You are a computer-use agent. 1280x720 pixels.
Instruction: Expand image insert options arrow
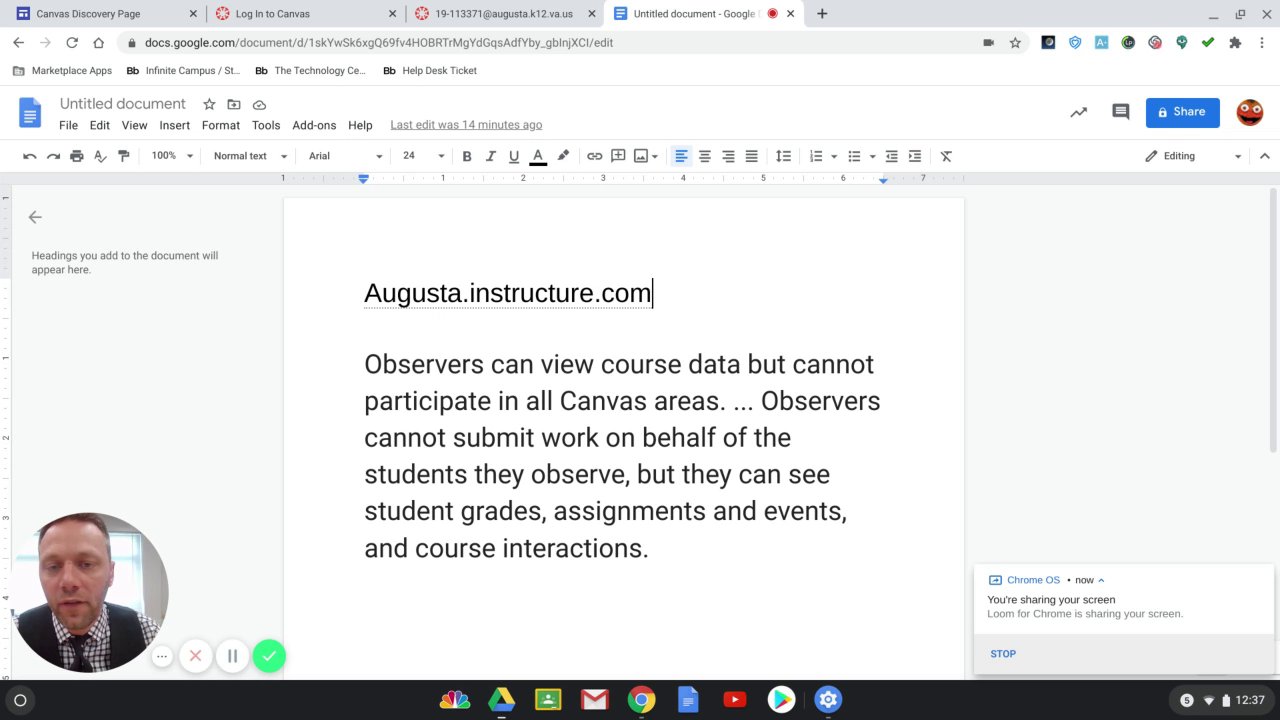pos(655,156)
